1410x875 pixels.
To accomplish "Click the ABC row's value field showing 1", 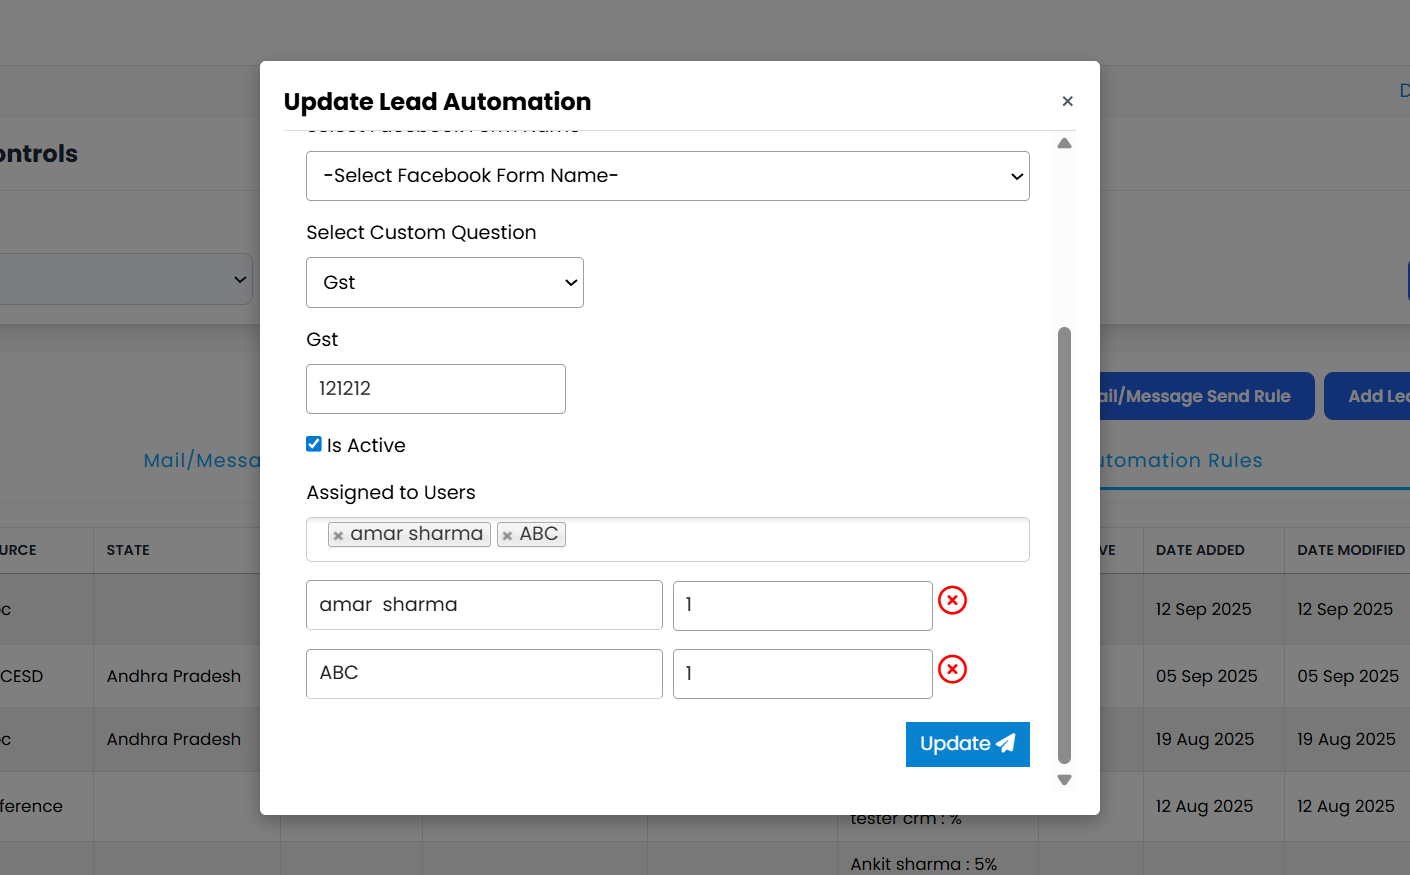I will (x=802, y=674).
